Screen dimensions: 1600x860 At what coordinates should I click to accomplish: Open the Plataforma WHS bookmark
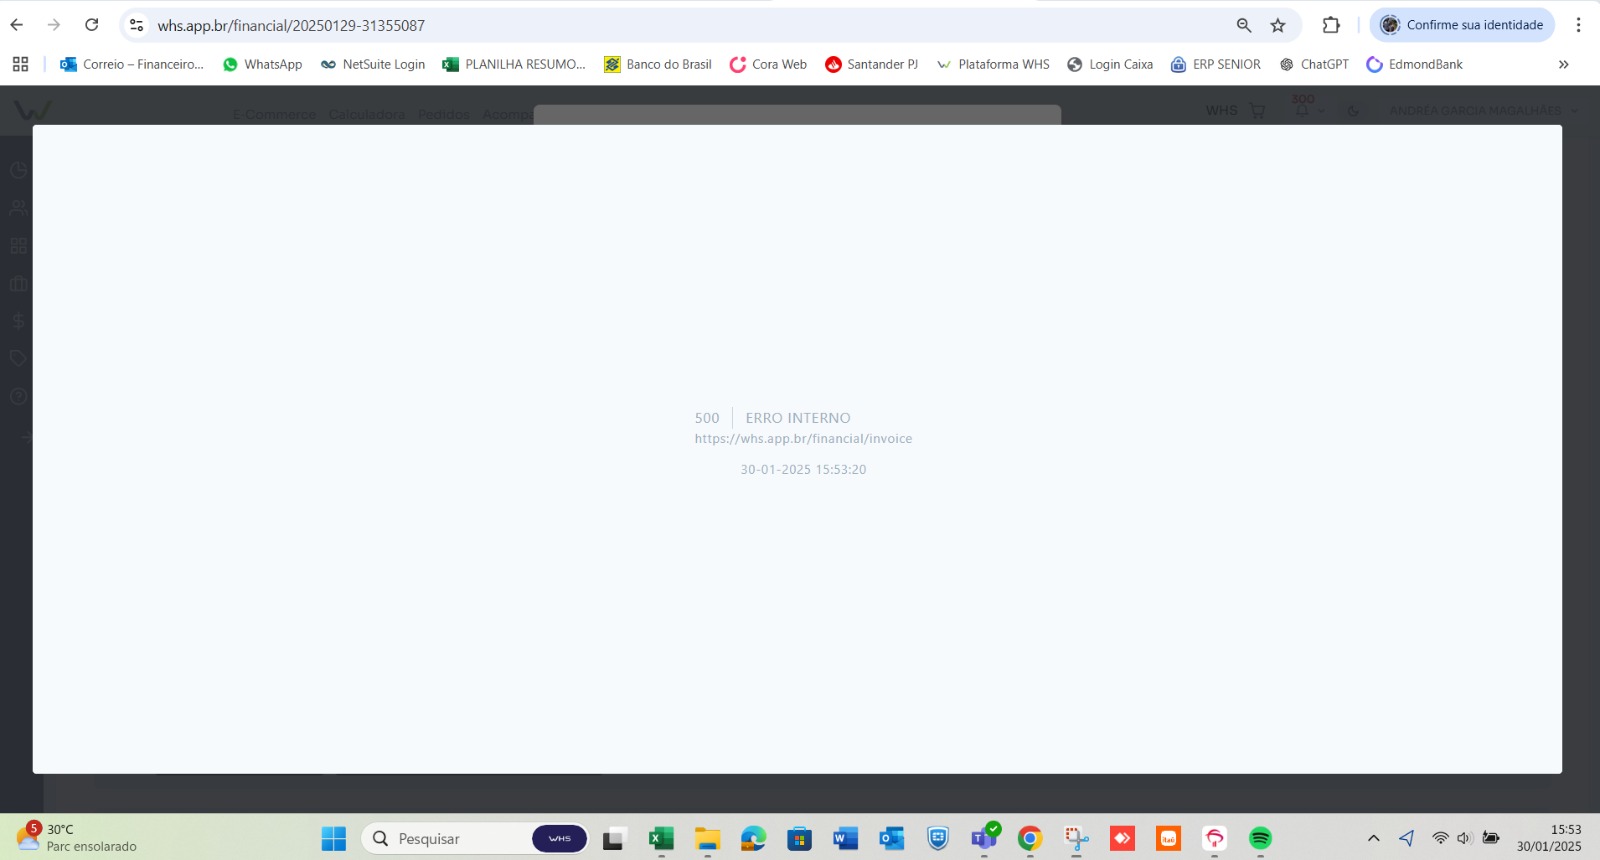(993, 64)
